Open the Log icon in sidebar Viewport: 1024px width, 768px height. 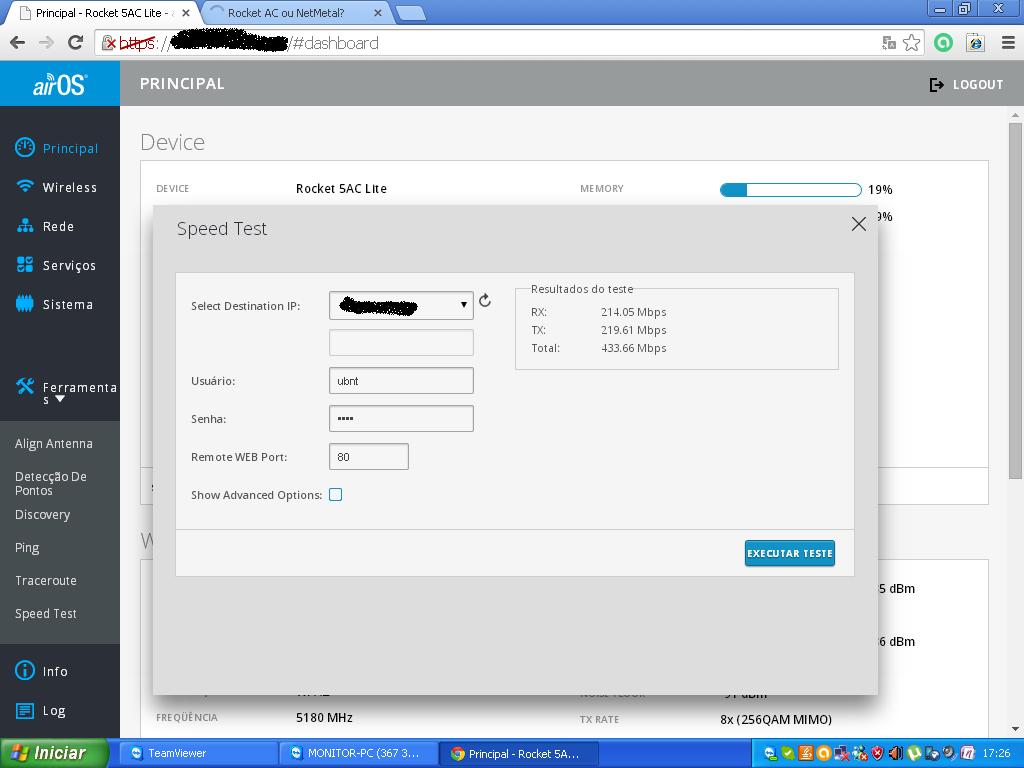point(25,711)
